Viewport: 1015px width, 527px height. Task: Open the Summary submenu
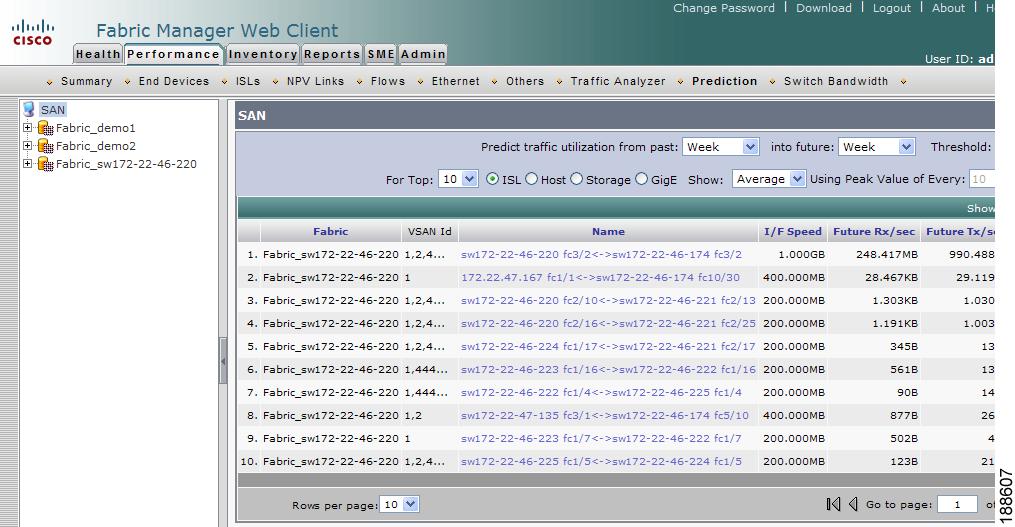[86, 81]
